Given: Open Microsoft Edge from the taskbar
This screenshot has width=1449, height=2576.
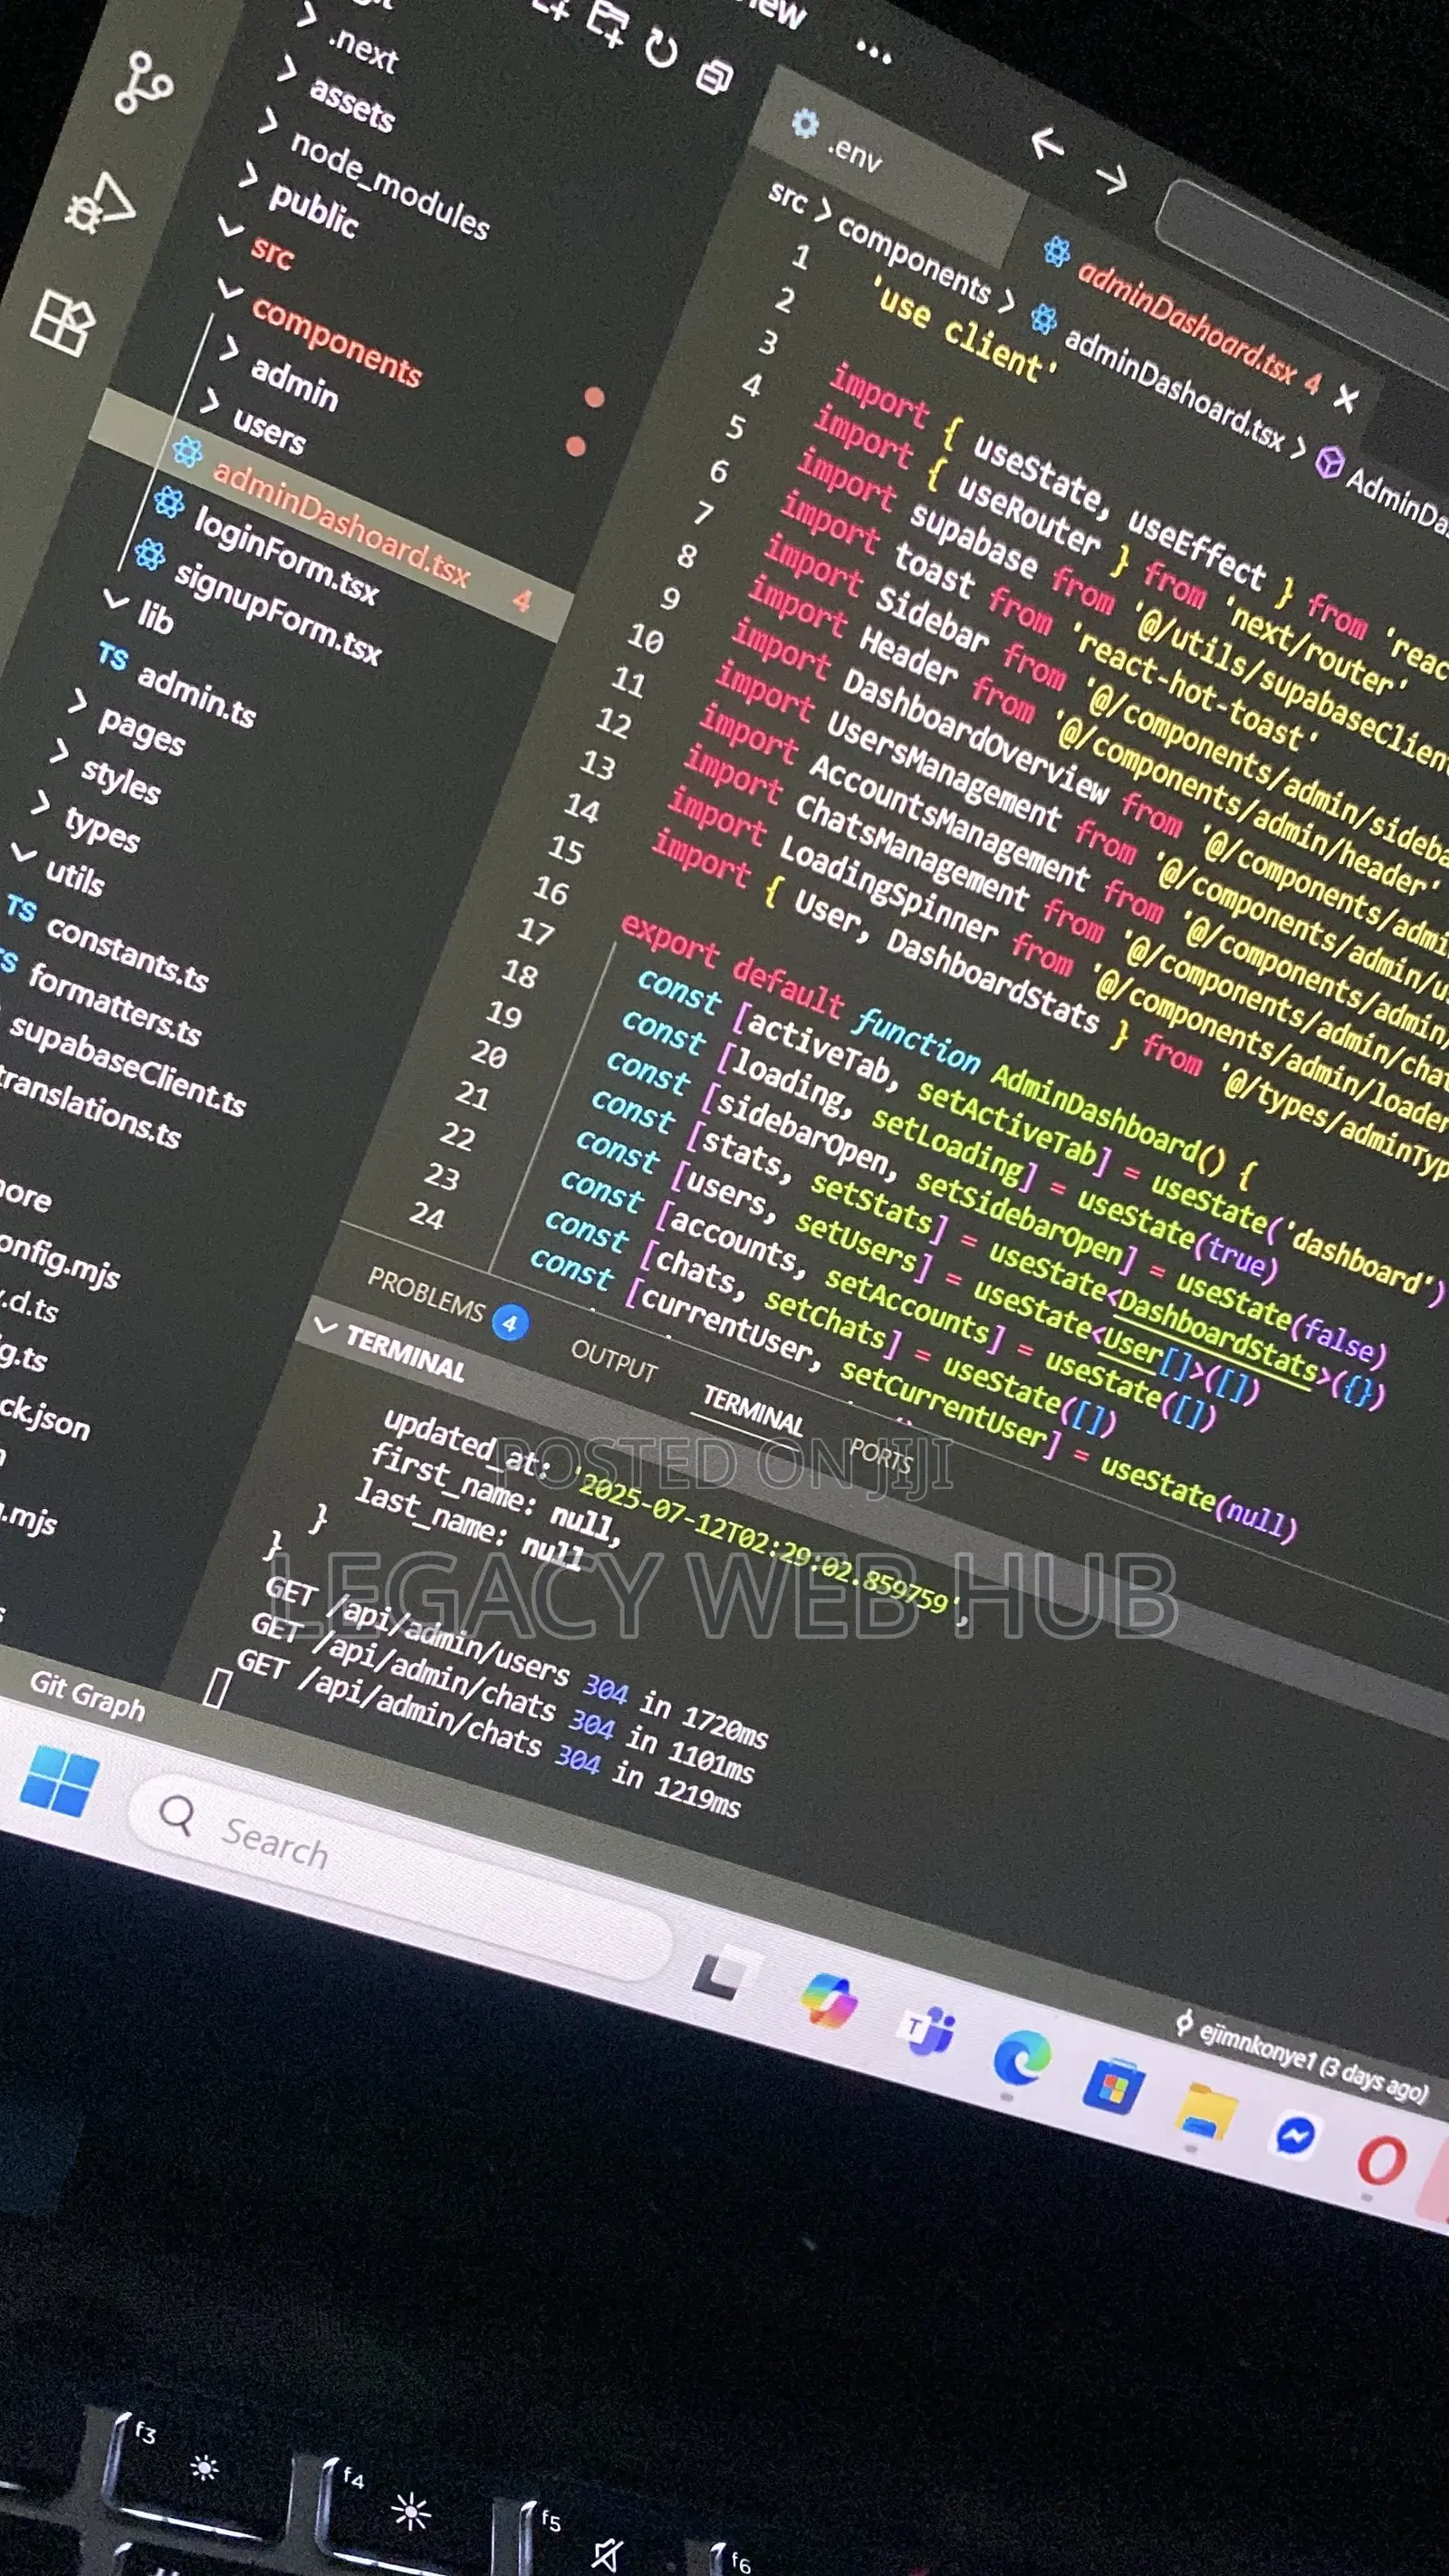Looking at the screenshot, I should pos(1021,2057).
